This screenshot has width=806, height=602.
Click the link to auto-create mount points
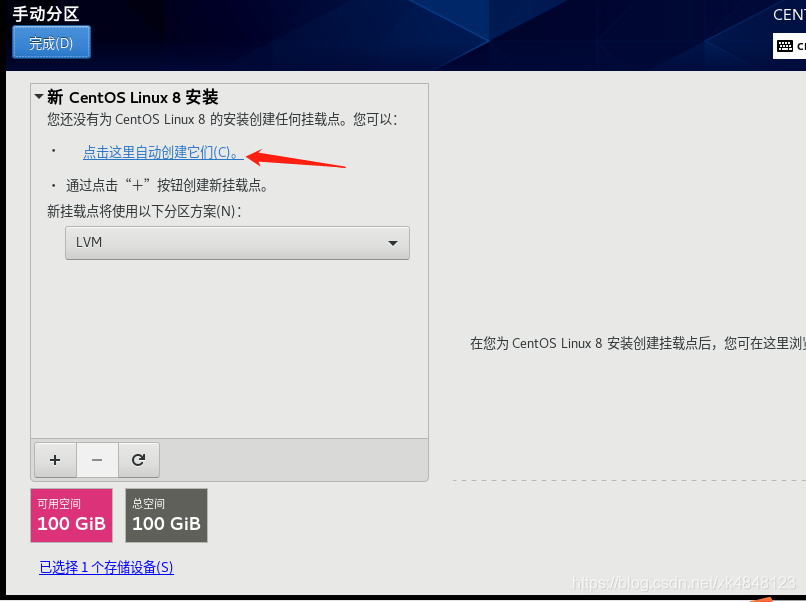[x=163, y=152]
